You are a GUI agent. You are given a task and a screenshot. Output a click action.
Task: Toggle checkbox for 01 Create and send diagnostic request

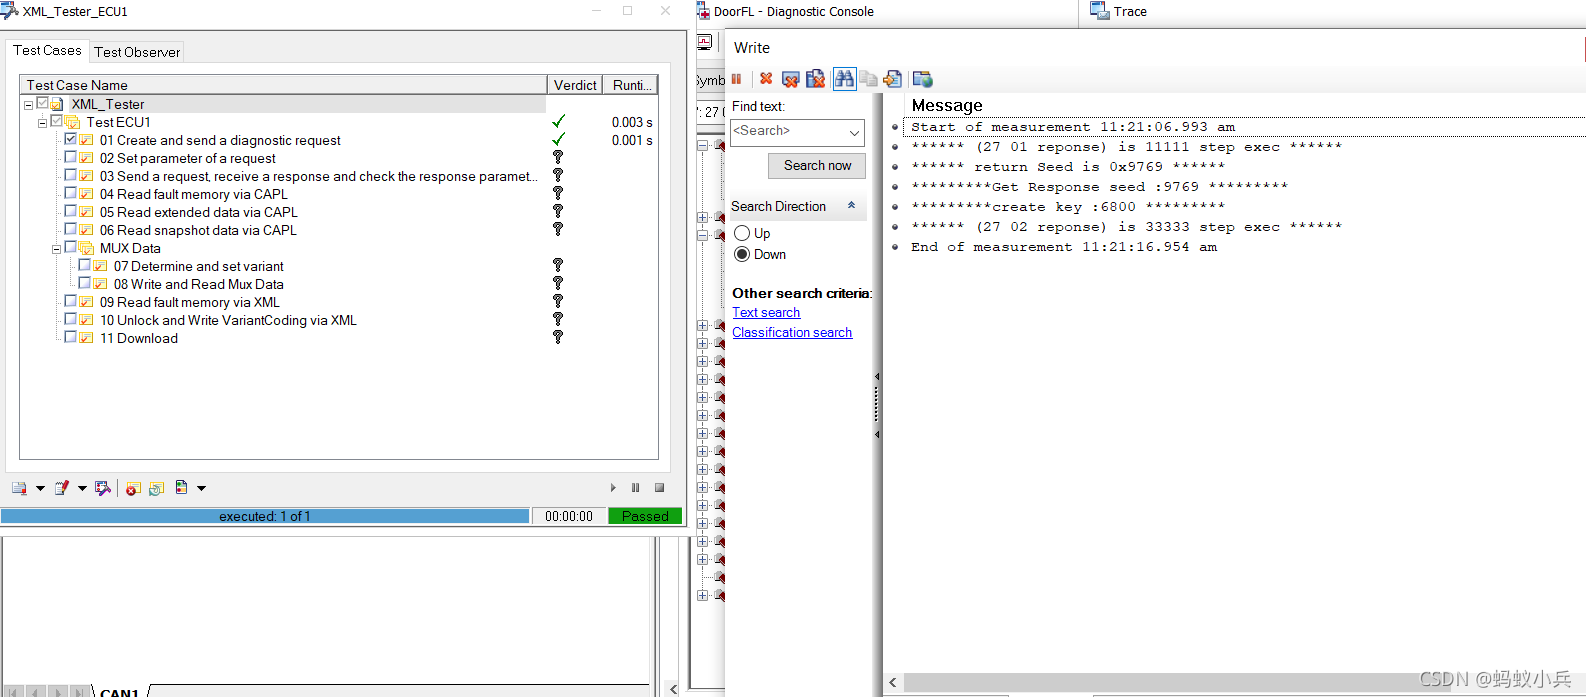[70, 140]
